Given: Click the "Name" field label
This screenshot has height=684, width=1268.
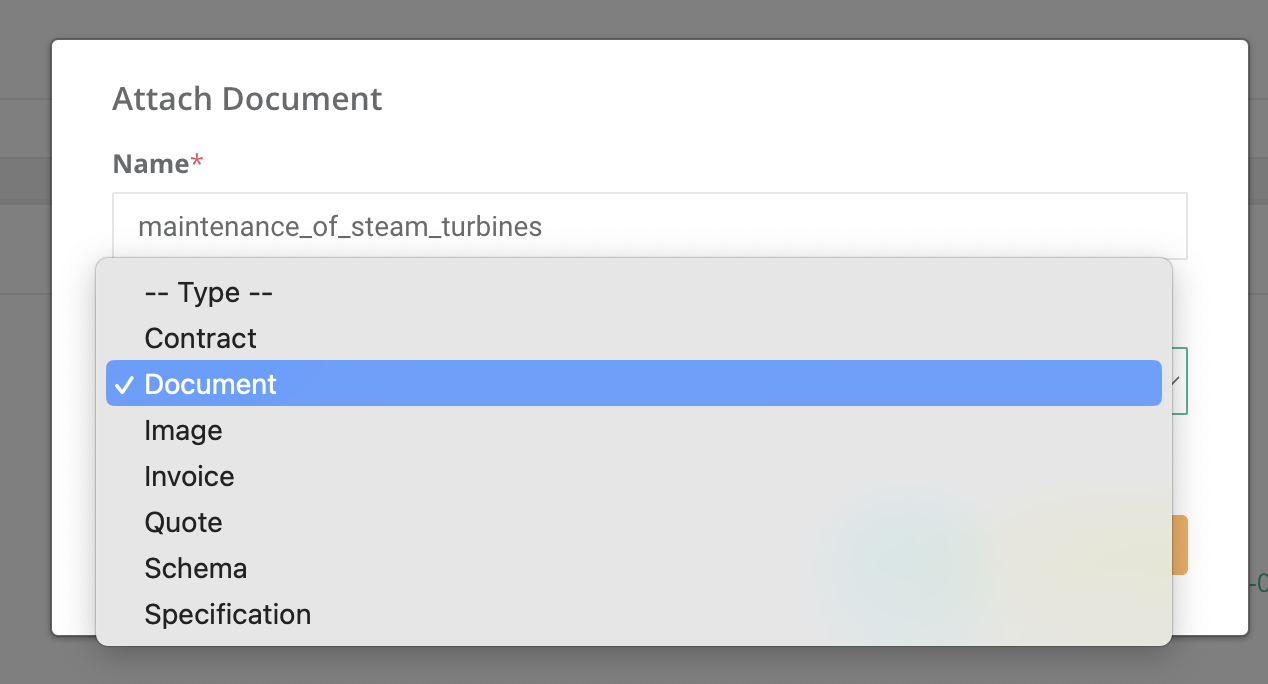Looking at the screenshot, I should point(150,163).
